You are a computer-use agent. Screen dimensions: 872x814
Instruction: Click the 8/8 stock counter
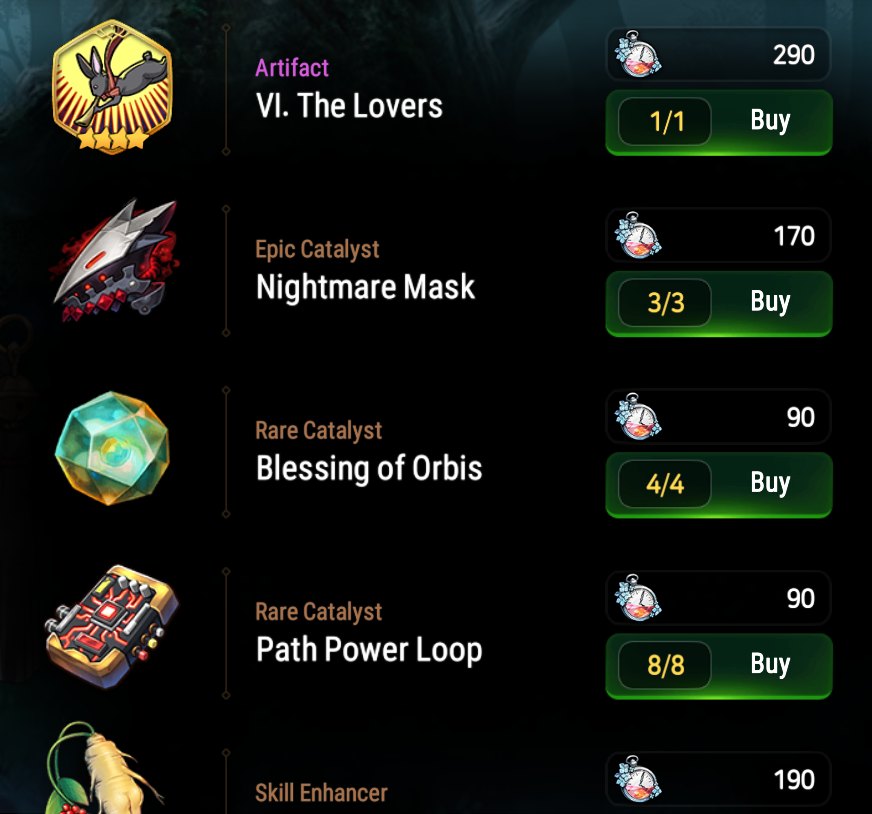665,666
